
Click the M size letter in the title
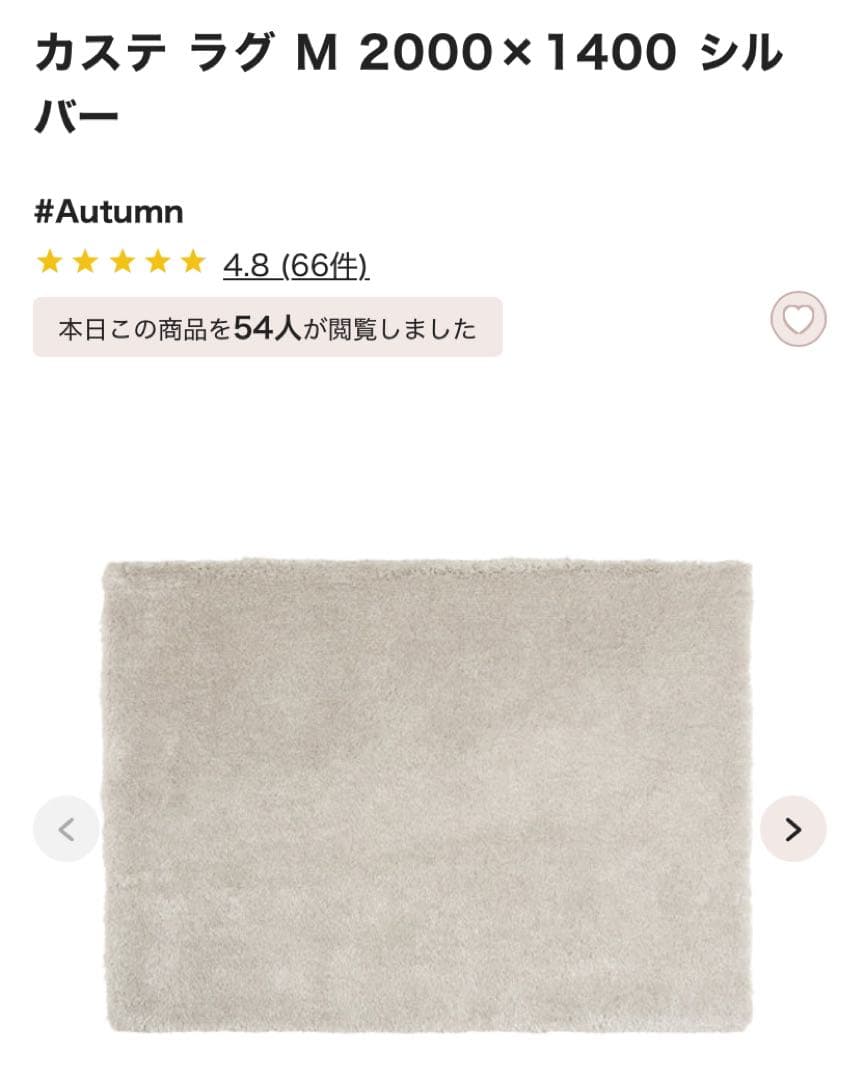click(317, 54)
